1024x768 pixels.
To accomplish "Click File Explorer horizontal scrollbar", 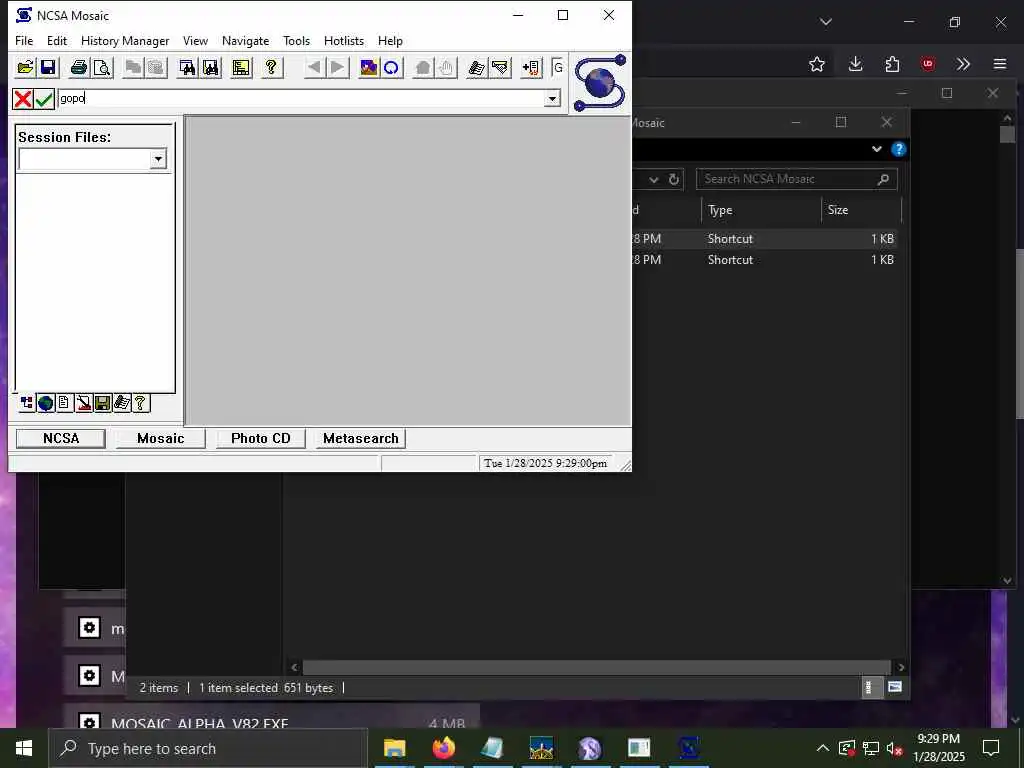I will (597, 667).
